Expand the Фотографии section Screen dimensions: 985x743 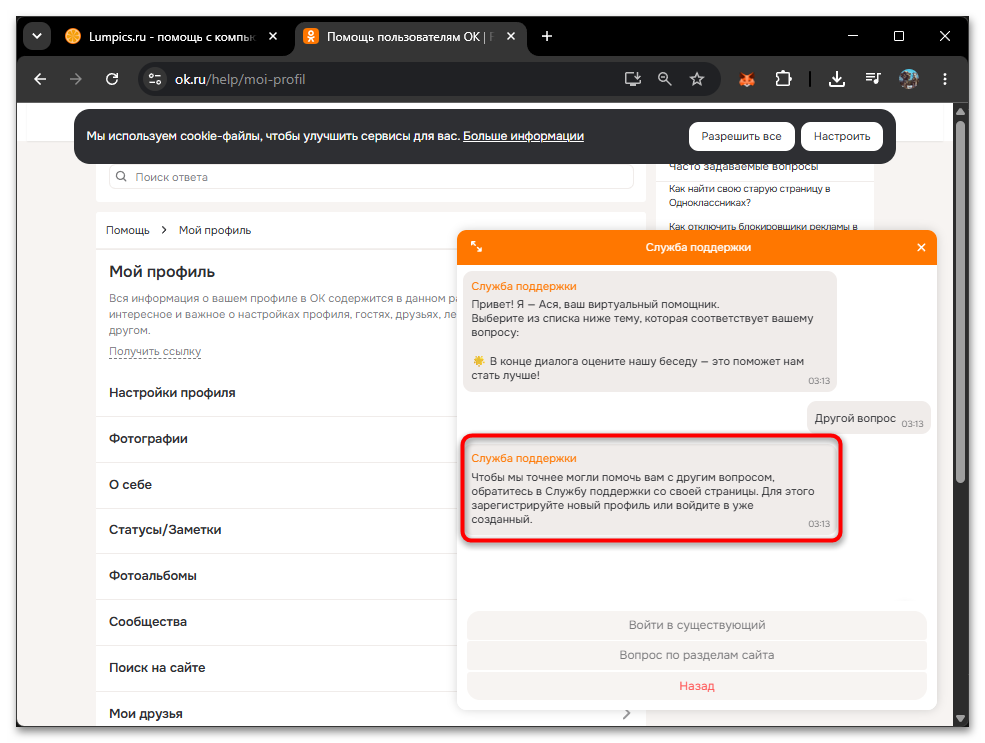tap(276, 439)
